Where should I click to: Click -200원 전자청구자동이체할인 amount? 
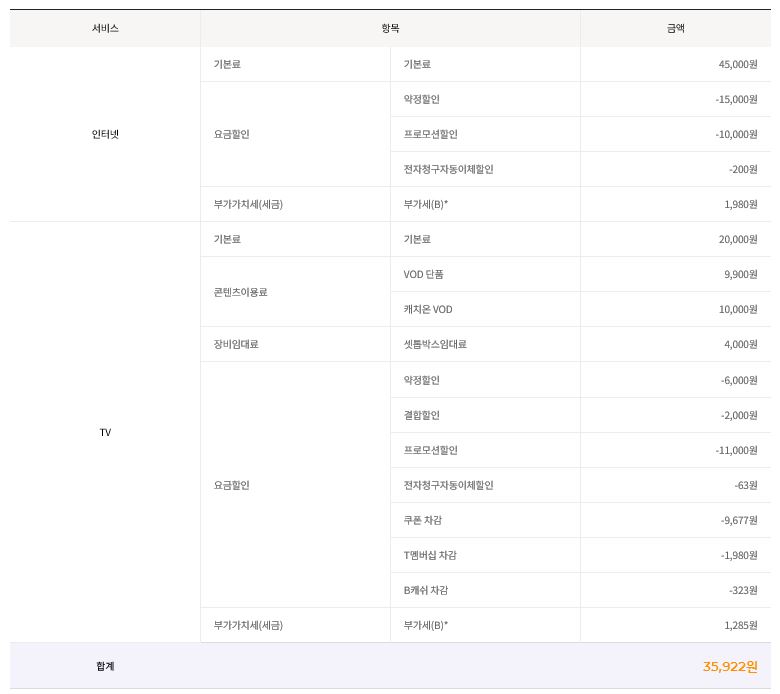pos(743,170)
